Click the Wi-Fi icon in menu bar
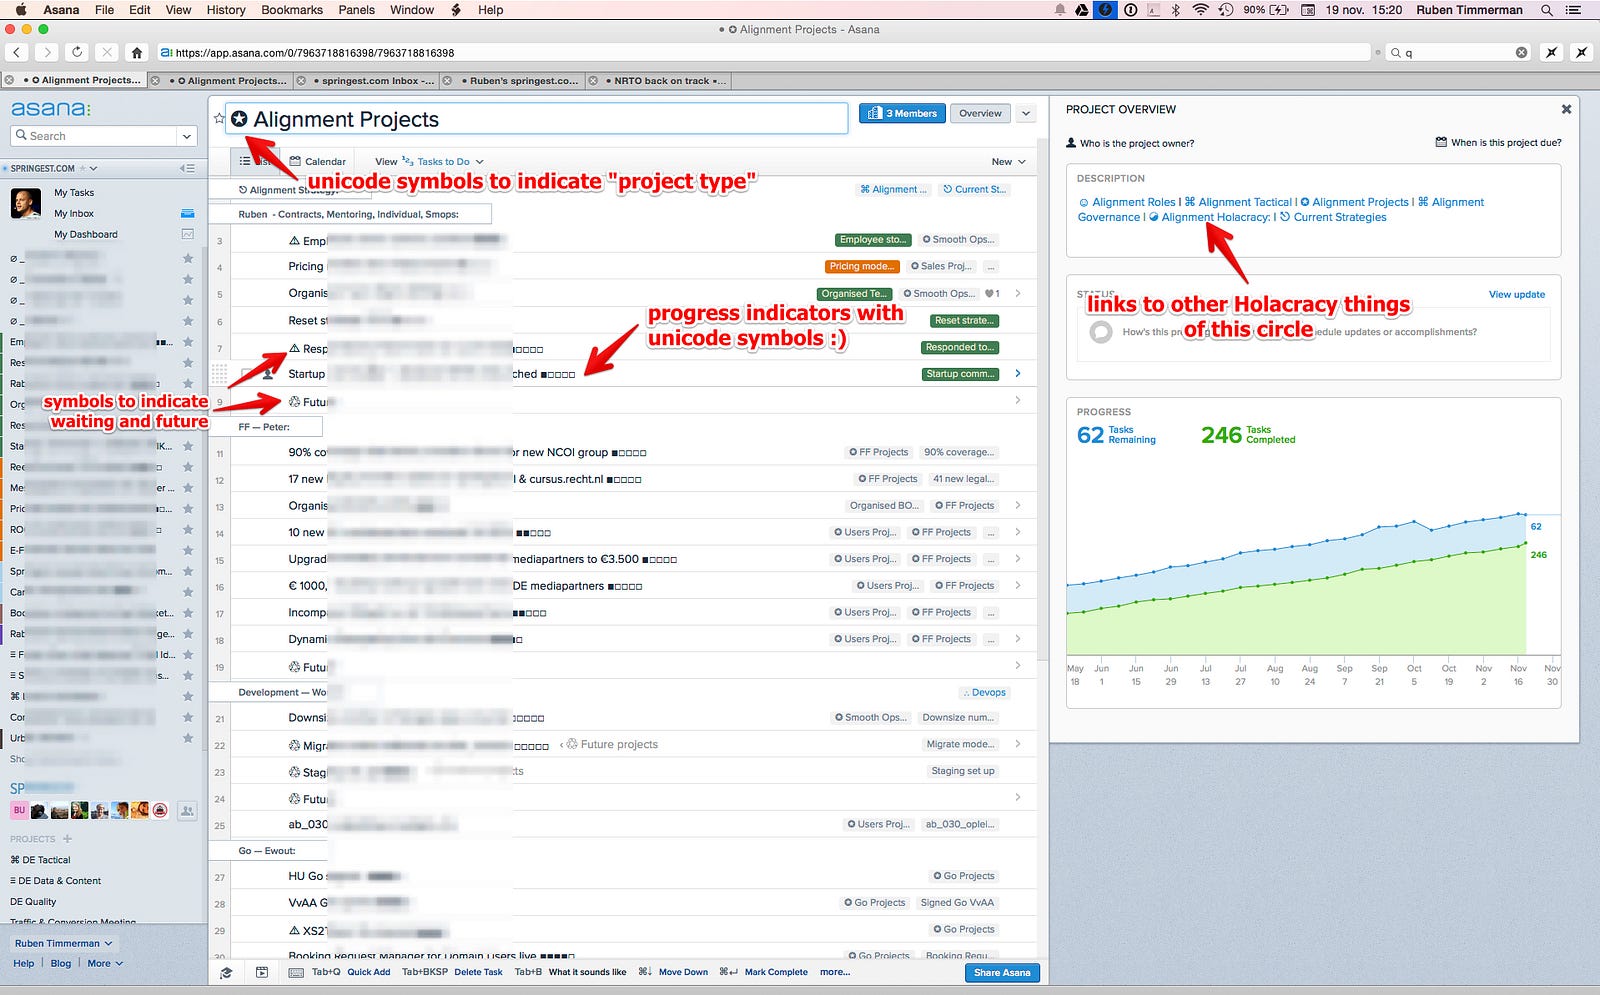Viewport: 1600px width, 995px height. [x=1200, y=10]
